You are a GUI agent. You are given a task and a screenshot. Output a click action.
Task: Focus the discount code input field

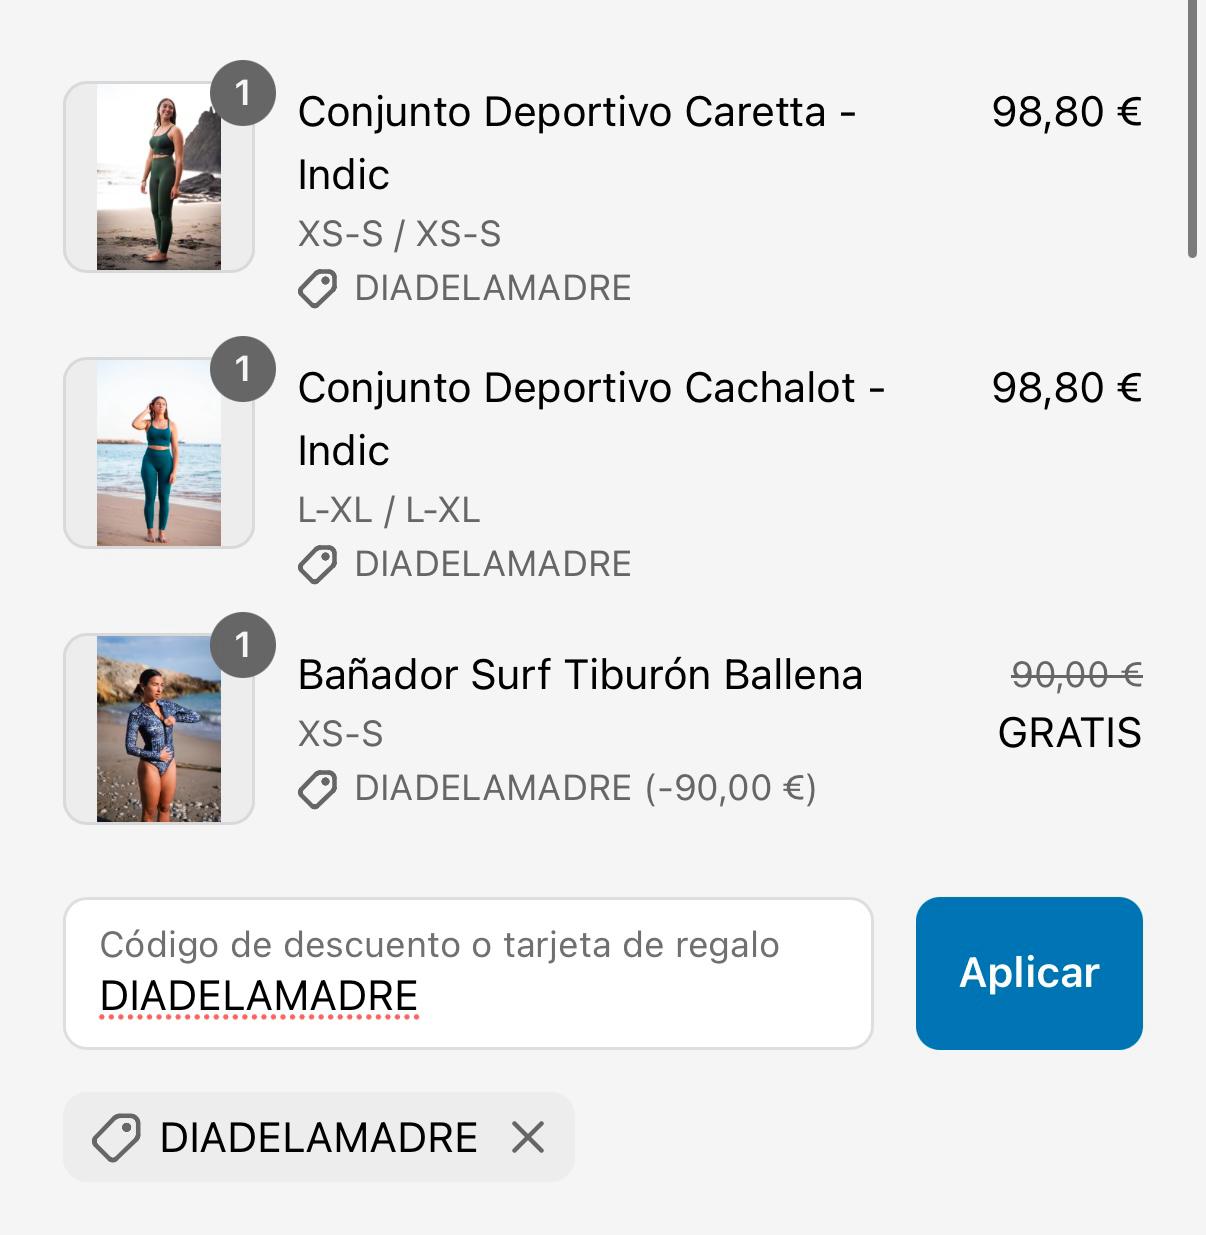coord(468,973)
